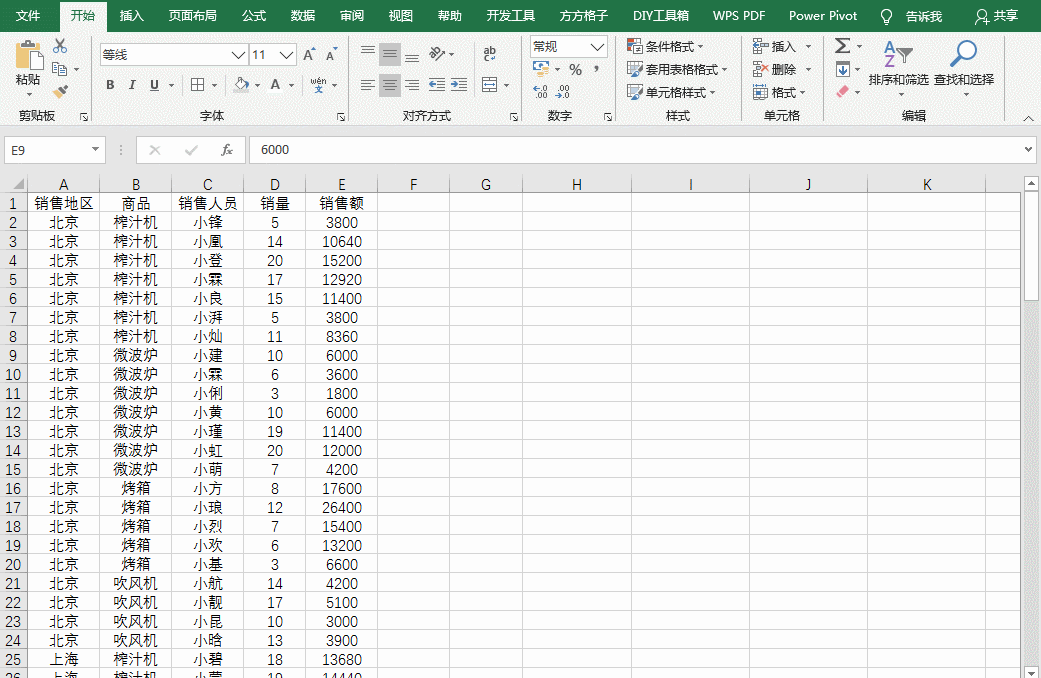Apply comma style
The width and height of the screenshot is (1041, 678).
click(x=596, y=69)
